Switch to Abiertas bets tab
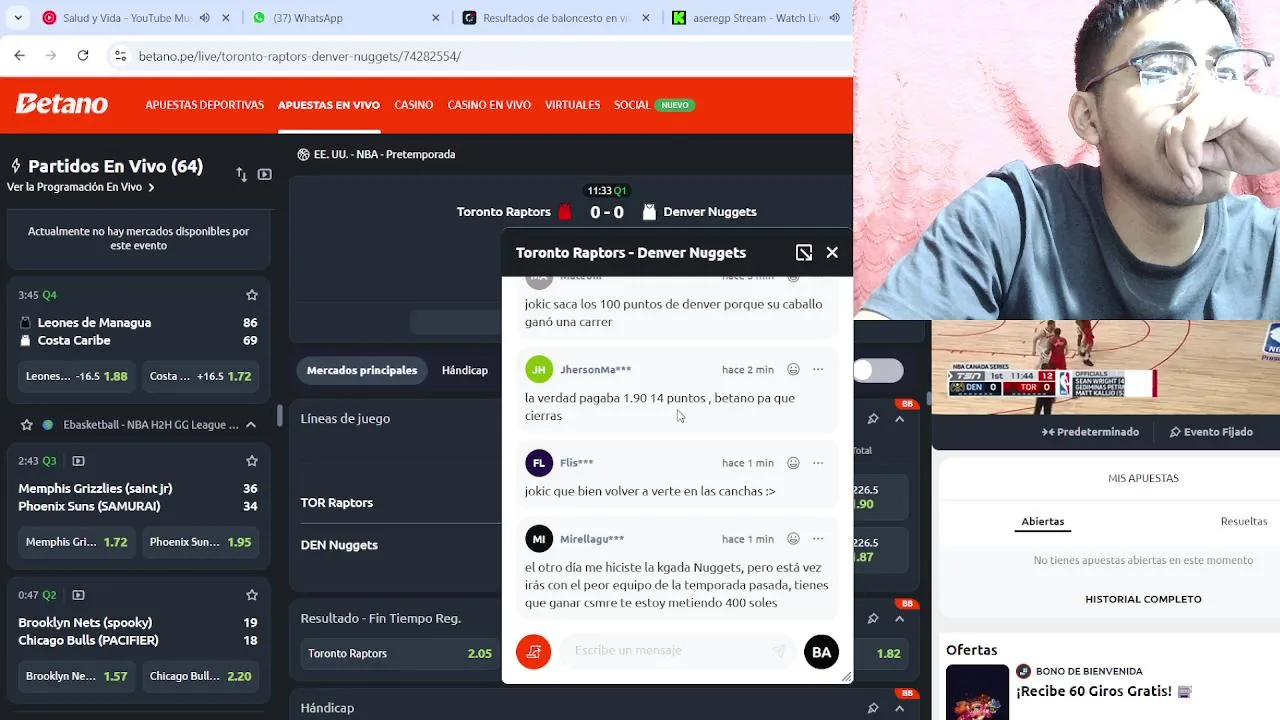This screenshot has width=1280, height=720. pyautogui.click(x=1043, y=522)
